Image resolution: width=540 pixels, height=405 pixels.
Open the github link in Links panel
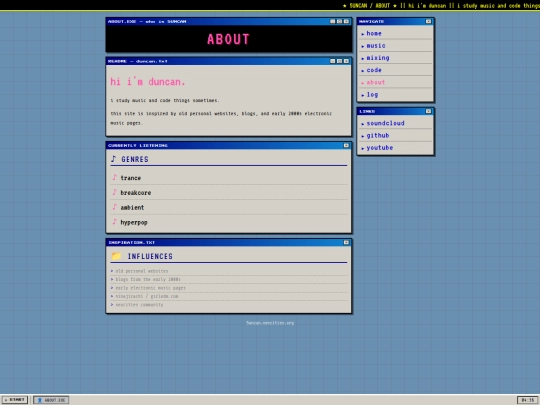point(378,135)
